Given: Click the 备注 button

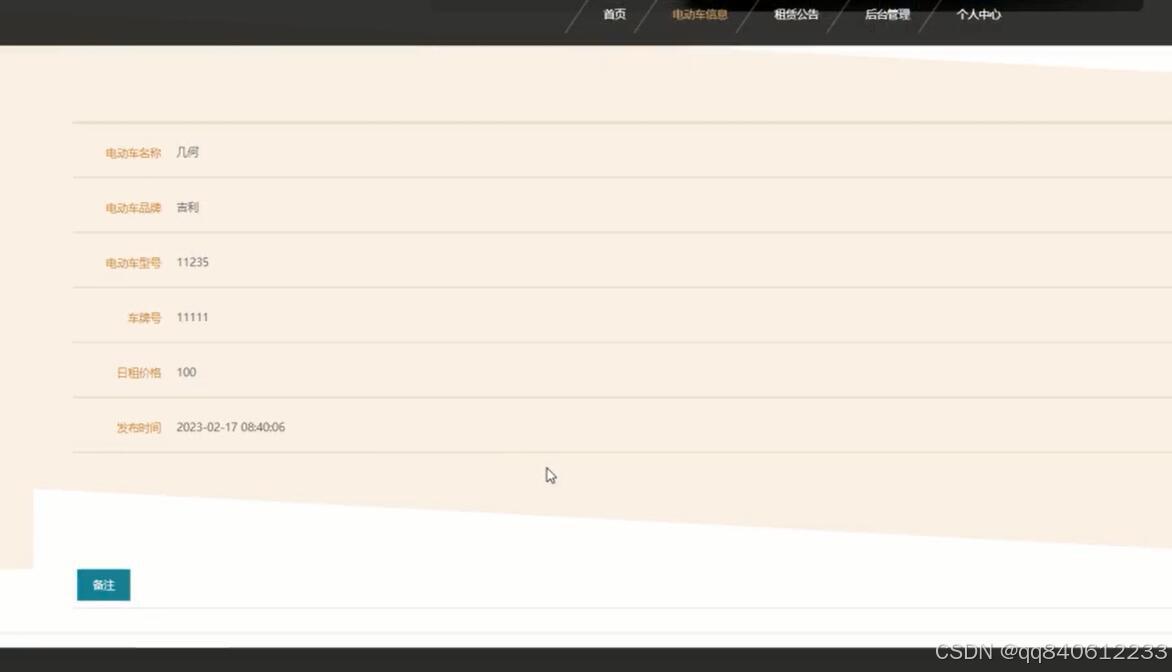Looking at the screenshot, I should (x=103, y=585).
